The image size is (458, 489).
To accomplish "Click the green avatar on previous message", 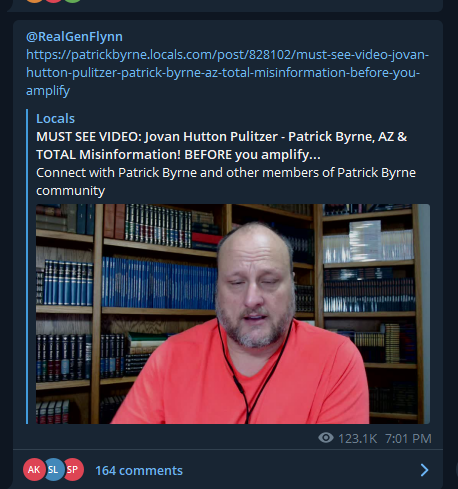I will pos(73,1).
